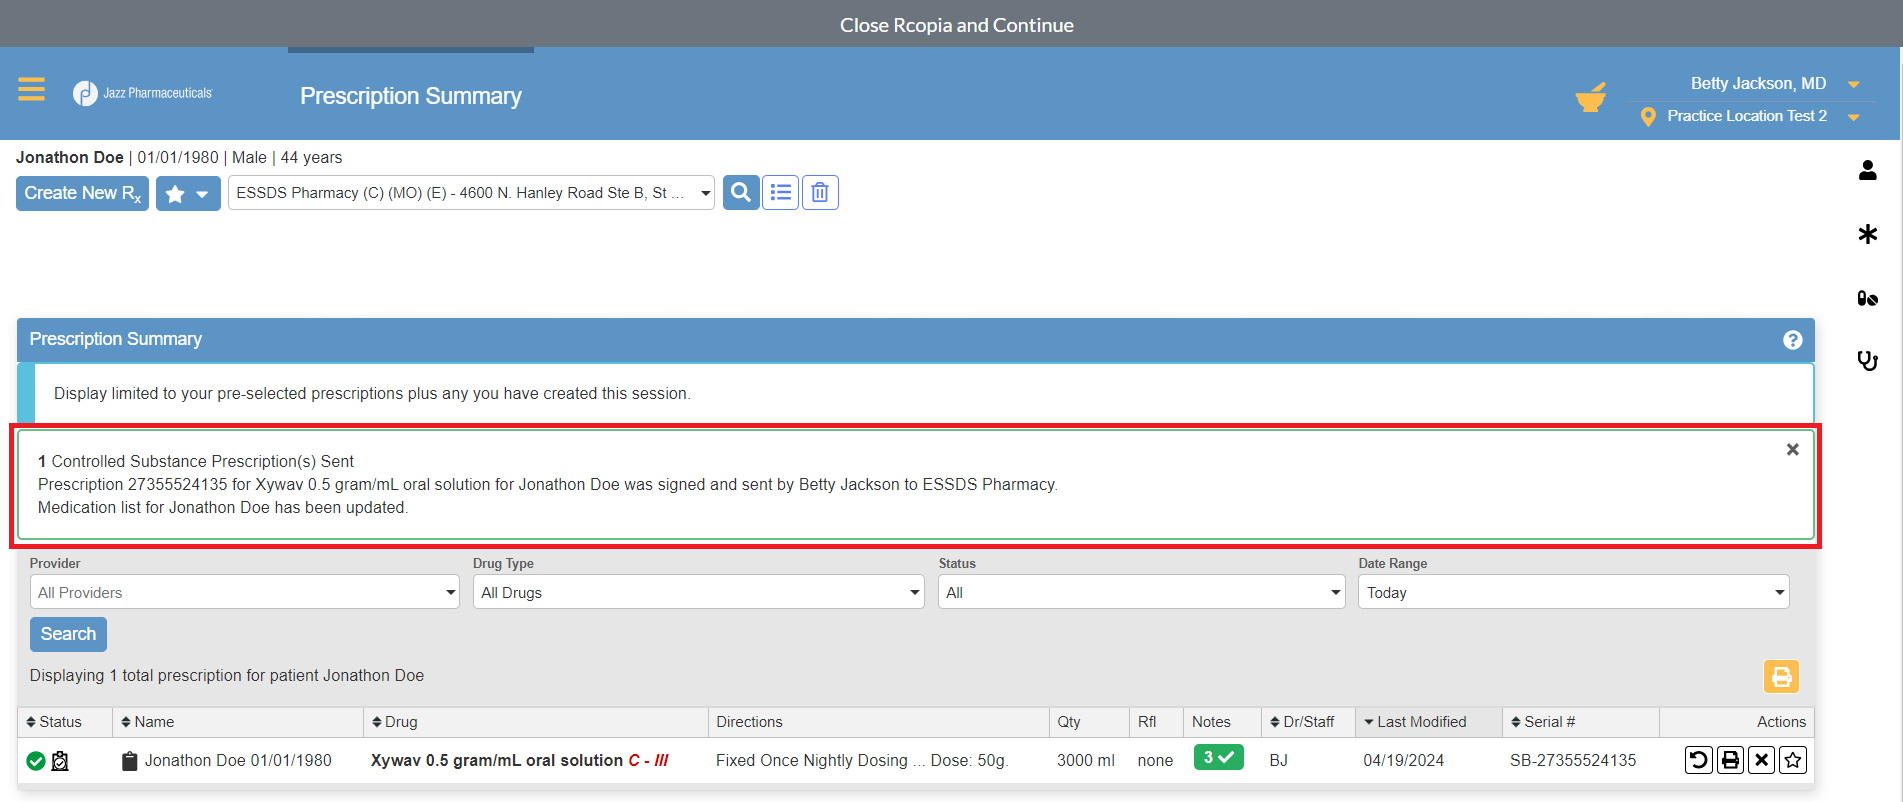Click the 04/19/2024 last modified date

coord(1403,761)
